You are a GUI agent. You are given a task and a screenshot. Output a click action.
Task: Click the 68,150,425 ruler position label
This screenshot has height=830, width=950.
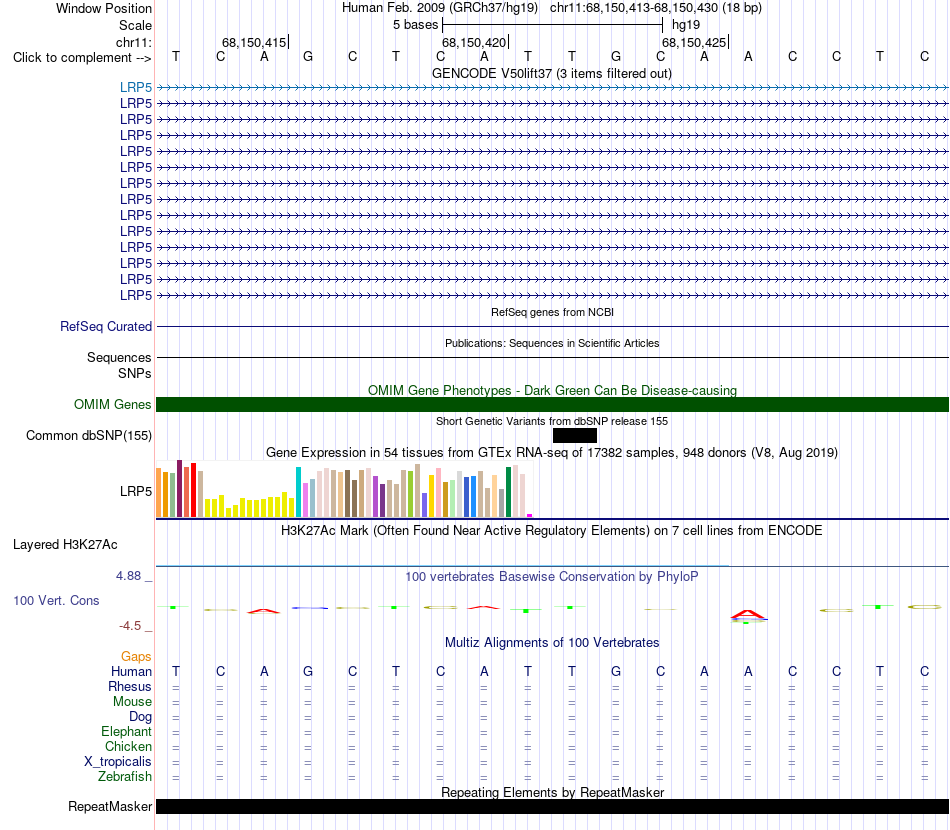click(x=694, y=42)
